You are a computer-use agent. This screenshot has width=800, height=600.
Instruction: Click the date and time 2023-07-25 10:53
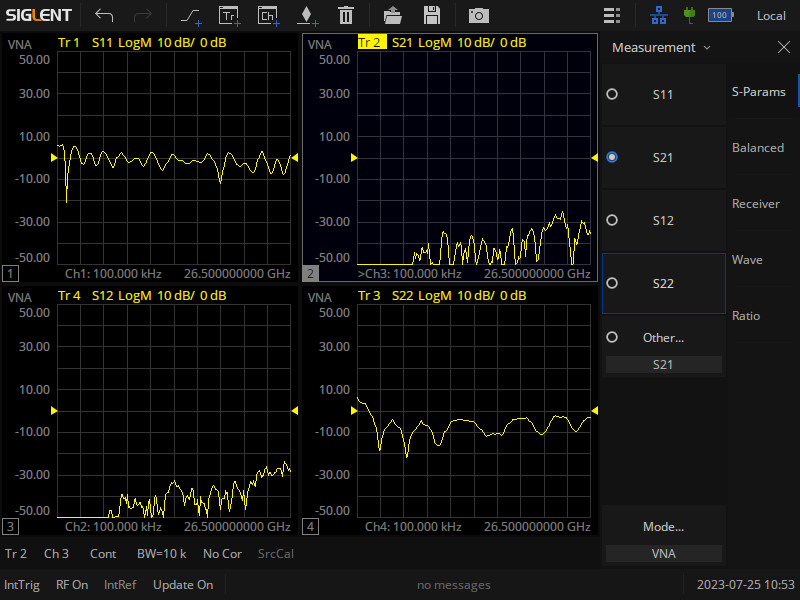(x=745, y=585)
